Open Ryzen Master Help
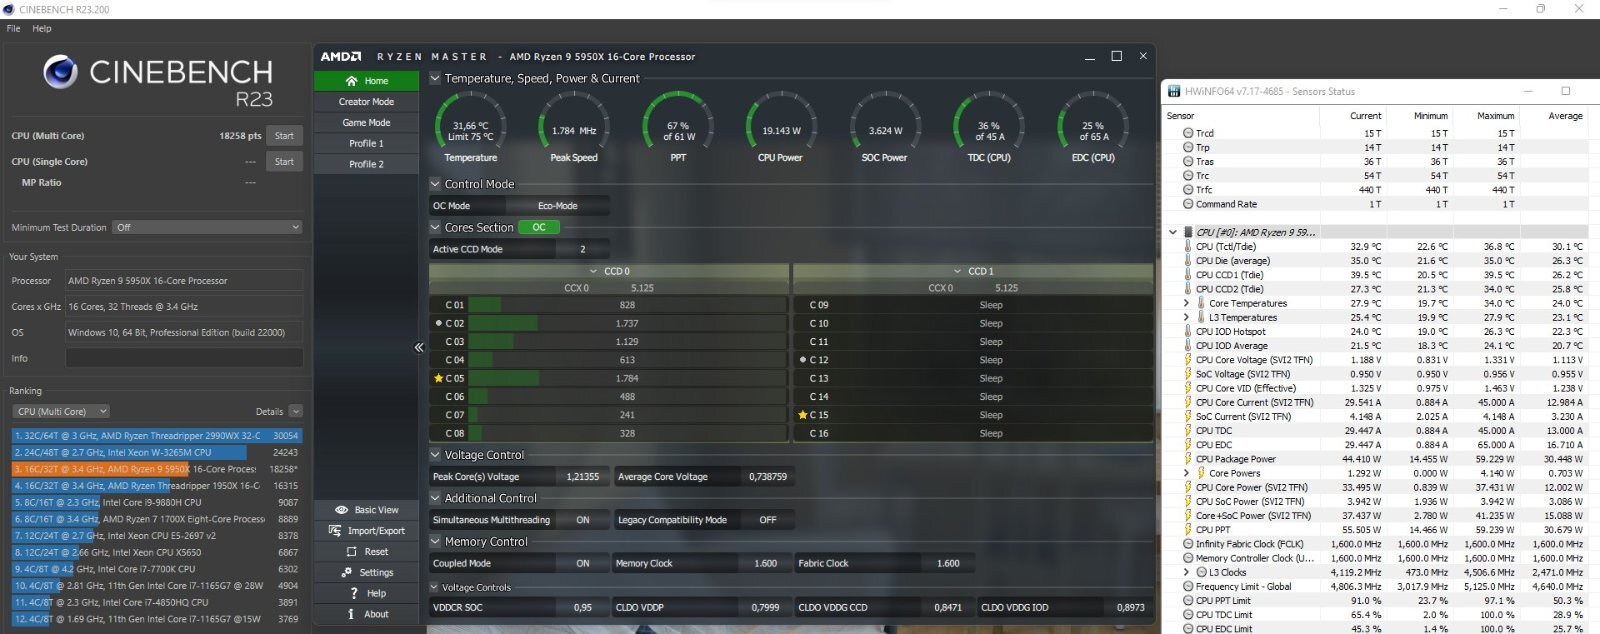 (x=366, y=594)
